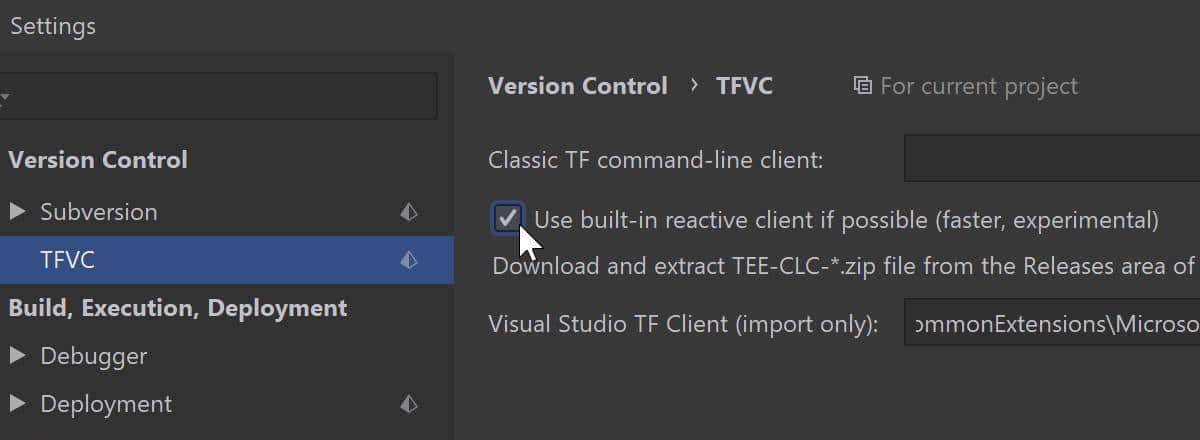
Task: Open the Deployment settings page
Action: 106,404
